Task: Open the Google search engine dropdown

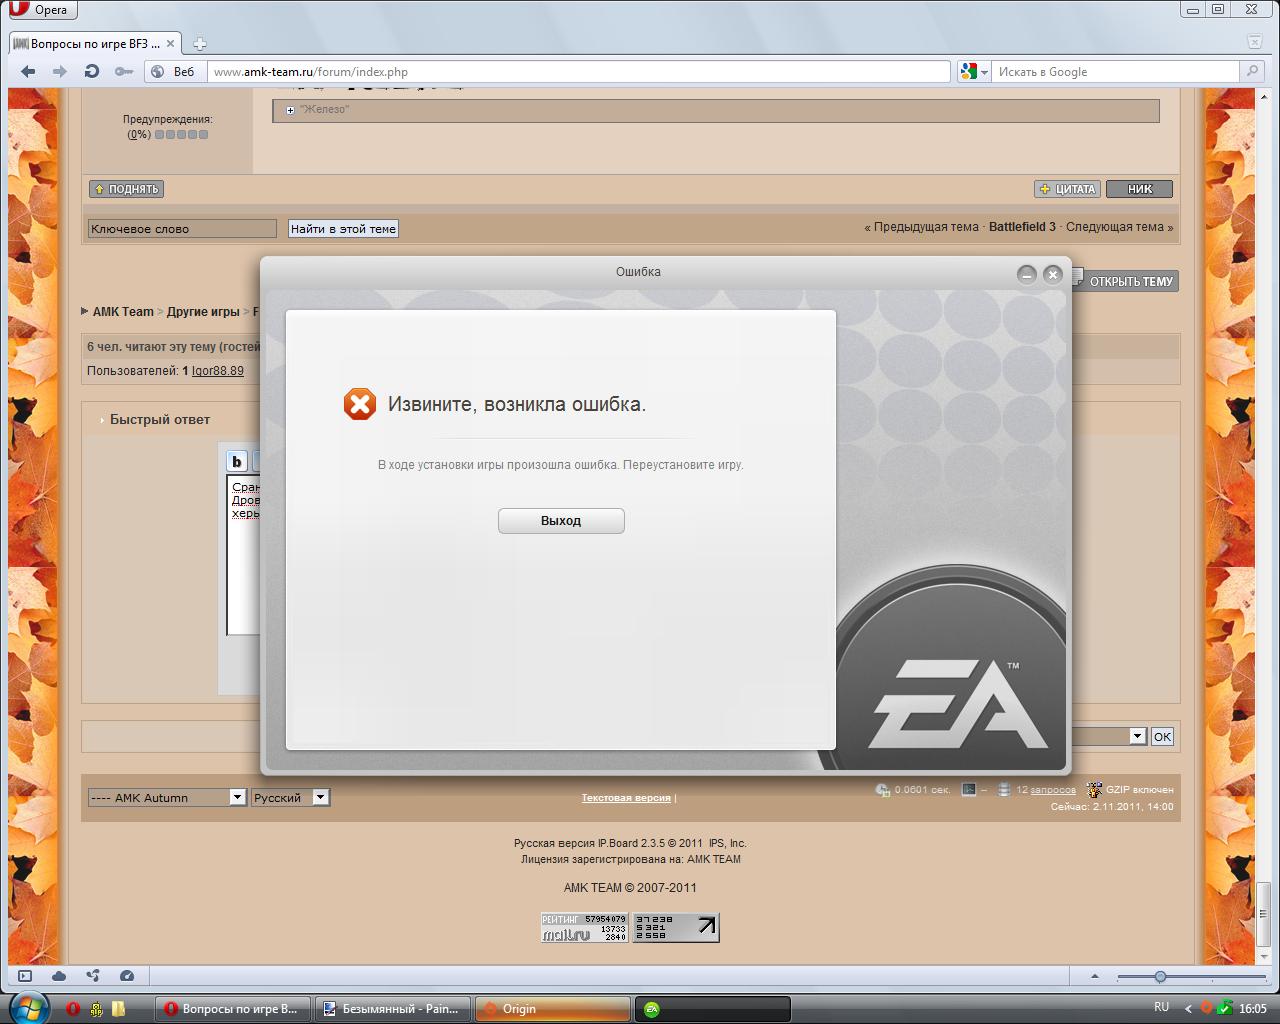Action: point(974,71)
